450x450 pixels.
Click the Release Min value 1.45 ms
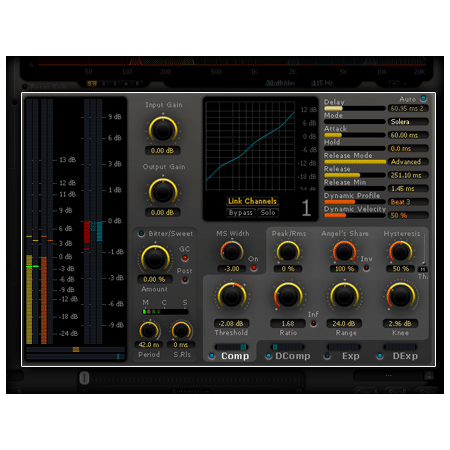408,188
